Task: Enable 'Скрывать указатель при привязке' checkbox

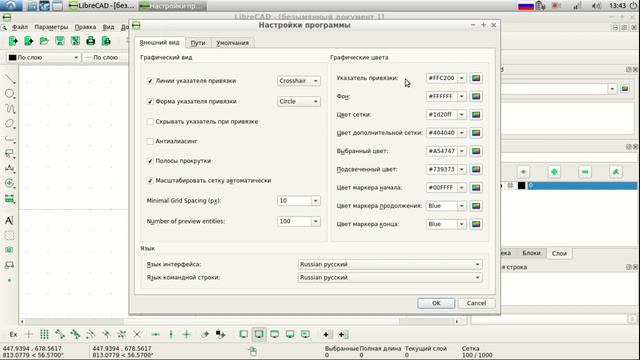Action: click(x=150, y=122)
